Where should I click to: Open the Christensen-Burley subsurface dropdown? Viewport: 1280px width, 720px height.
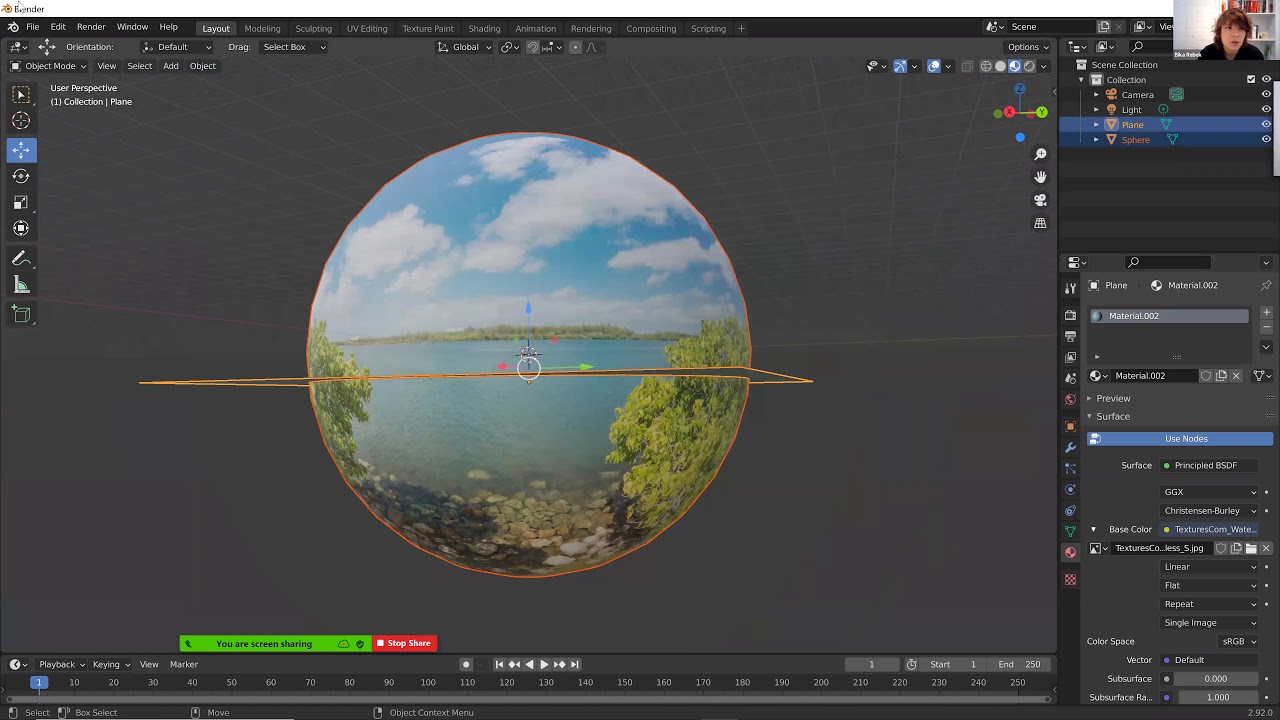(1210, 511)
